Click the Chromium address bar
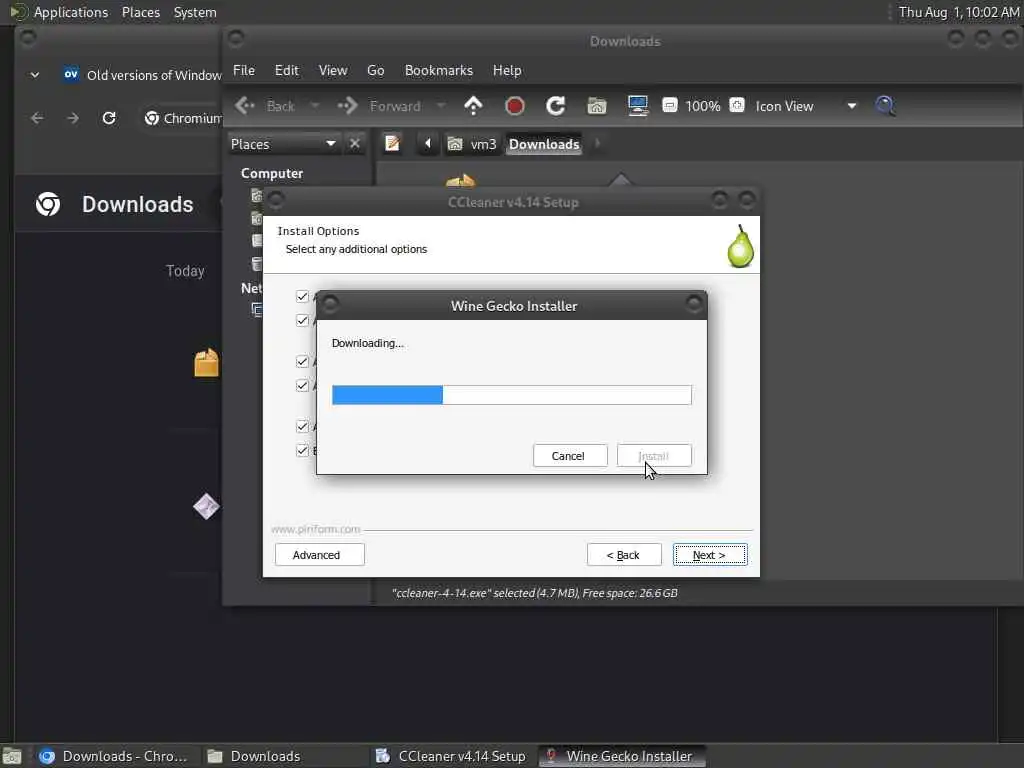Image resolution: width=1024 pixels, height=768 pixels. point(182,118)
